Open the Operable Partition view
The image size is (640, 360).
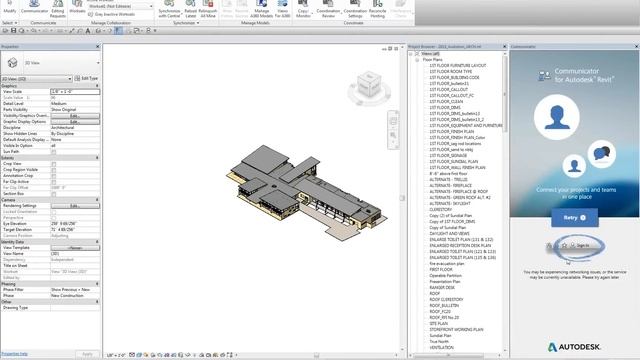(x=445, y=276)
